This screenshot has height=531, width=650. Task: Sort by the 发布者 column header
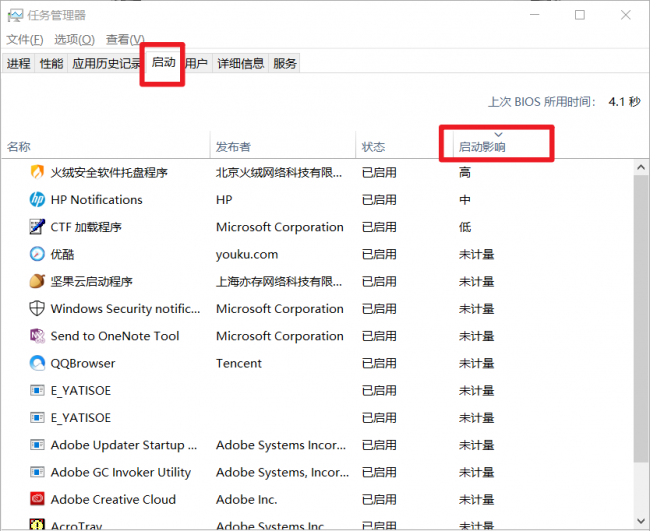283,145
